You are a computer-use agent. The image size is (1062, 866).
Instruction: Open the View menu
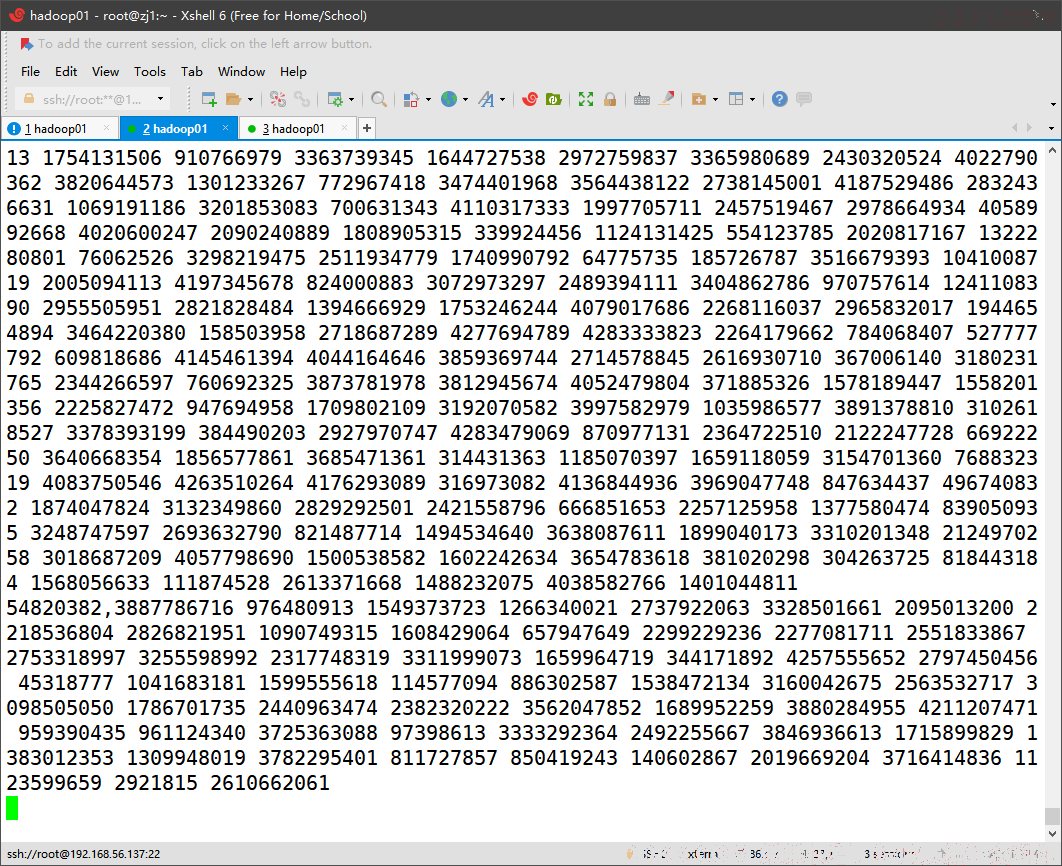(x=105, y=72)
